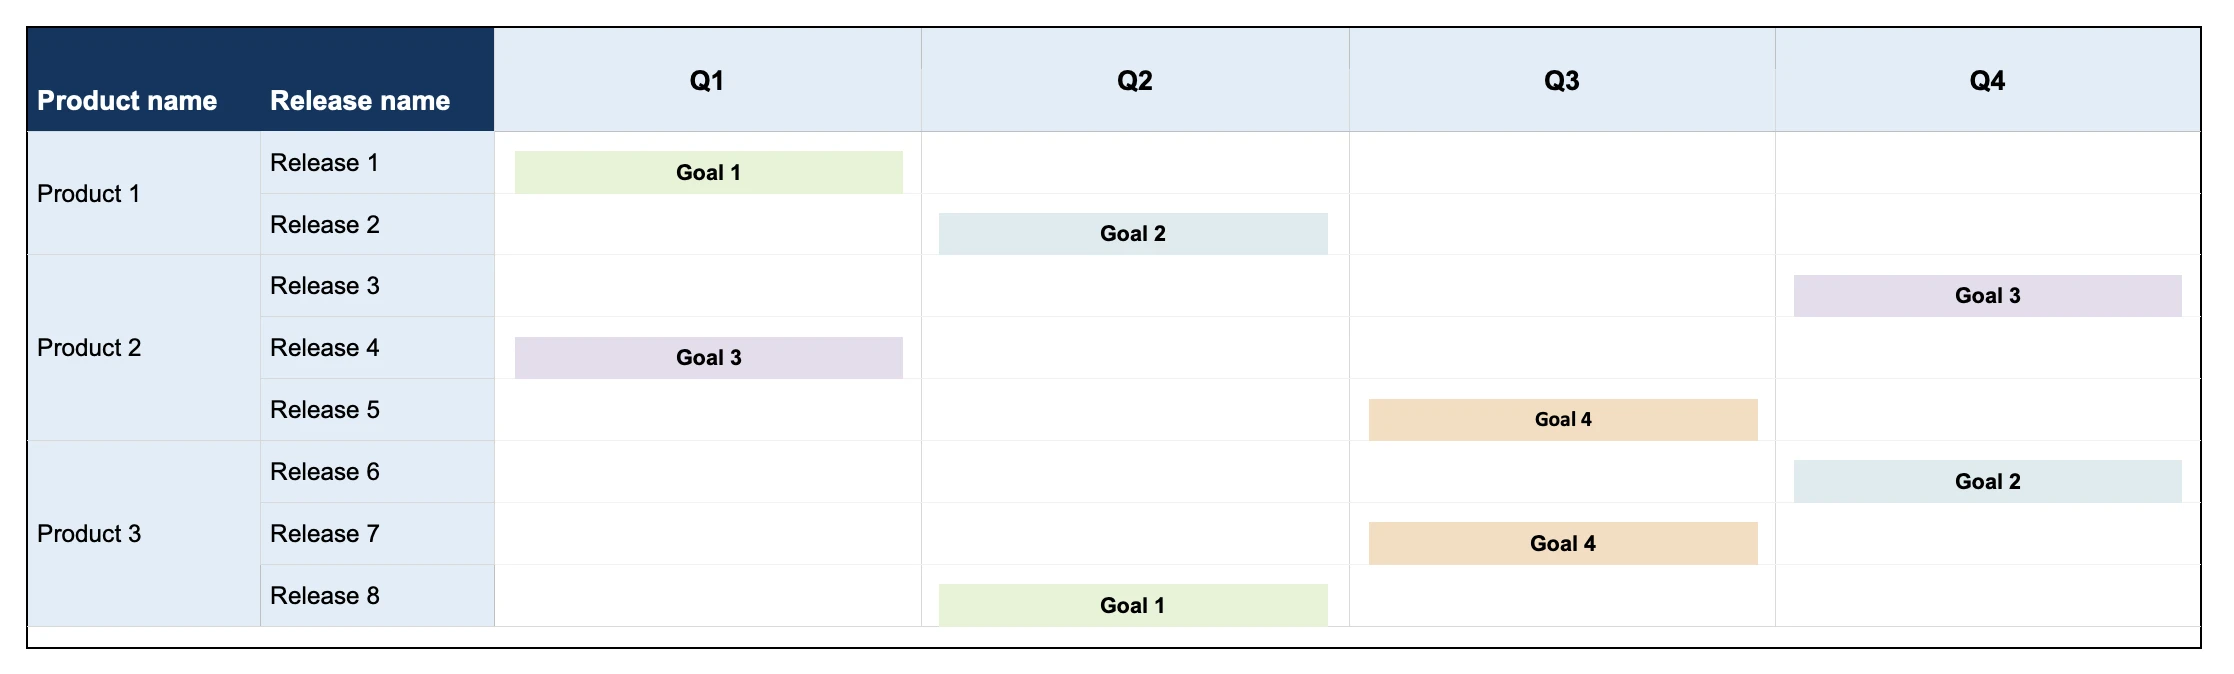
Task: Select the Goal 3 bar in Release 3 row
Action: (x=1988, y=296)
